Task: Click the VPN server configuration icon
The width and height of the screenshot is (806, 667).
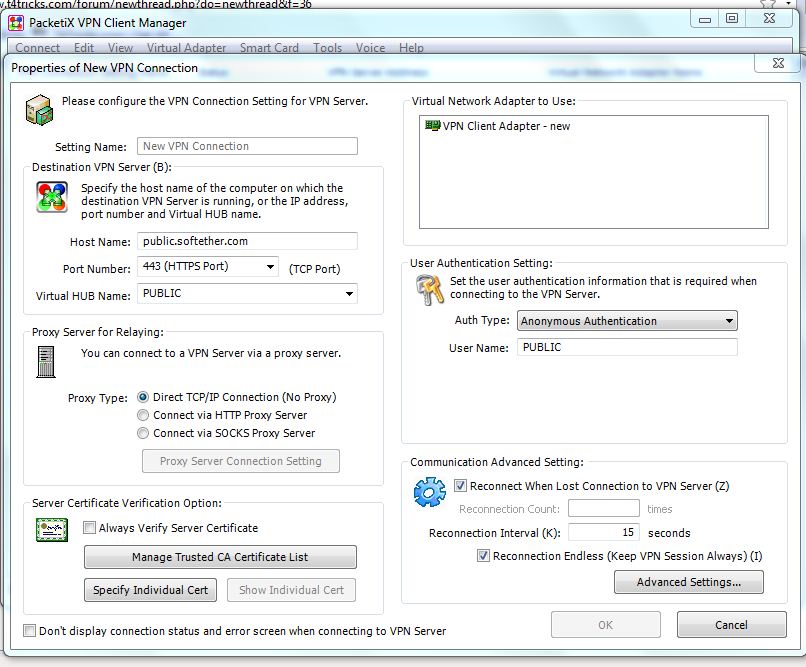Action: click(40, 110)
